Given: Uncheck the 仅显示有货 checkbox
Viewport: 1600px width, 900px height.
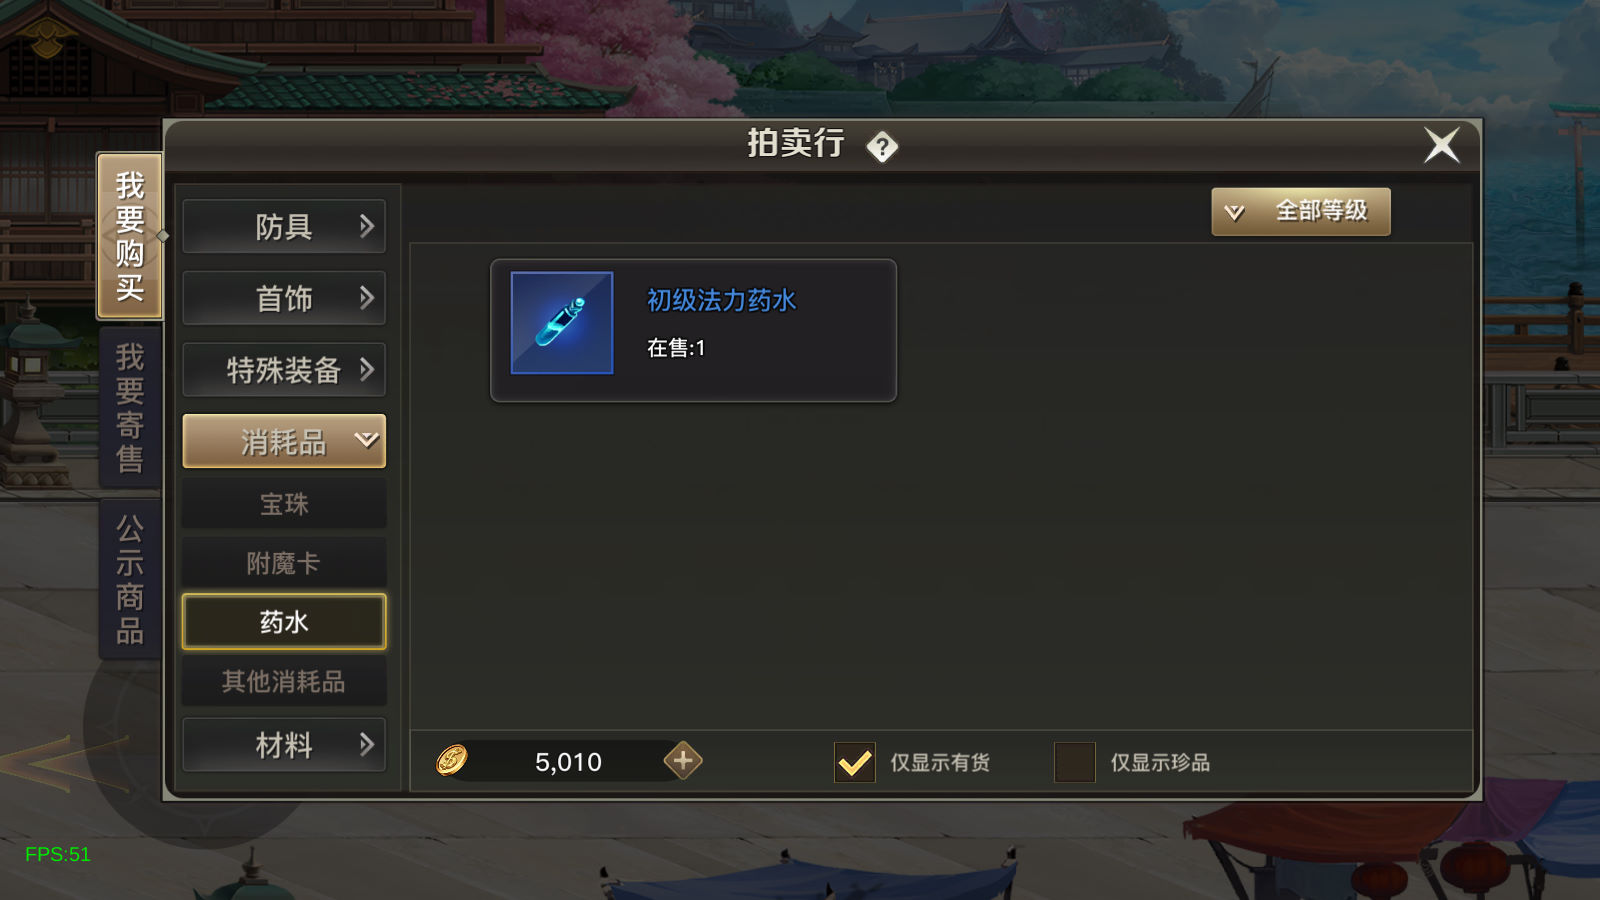Looking at the screenshot, I should pyautogui.click(x=855, y=762).
